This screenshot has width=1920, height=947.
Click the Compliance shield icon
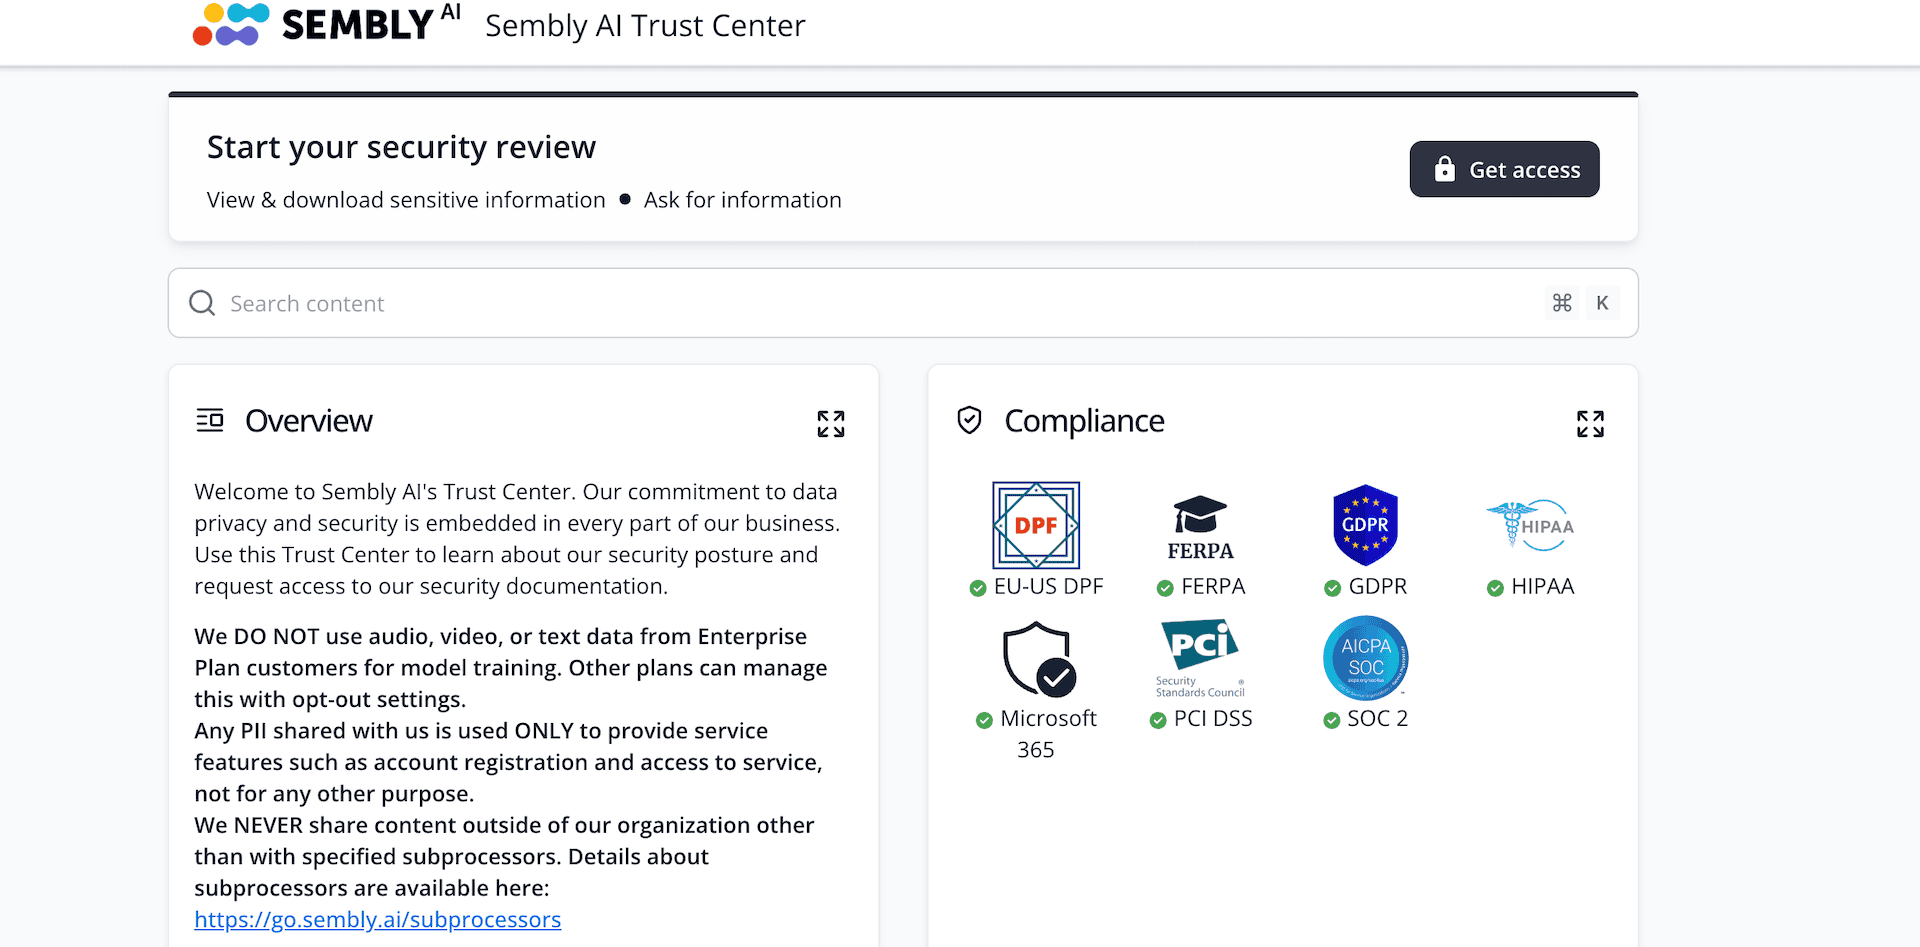pyautogui.click(x=969, y=420)
